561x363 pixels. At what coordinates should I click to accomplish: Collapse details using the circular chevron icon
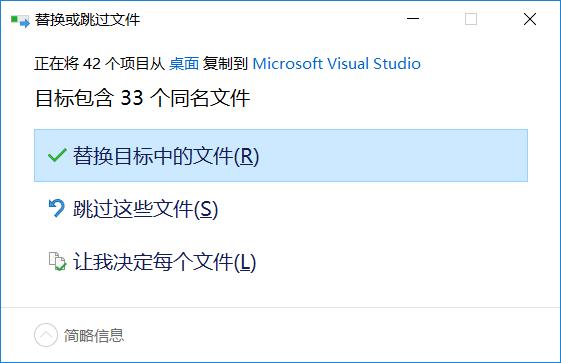46,335
